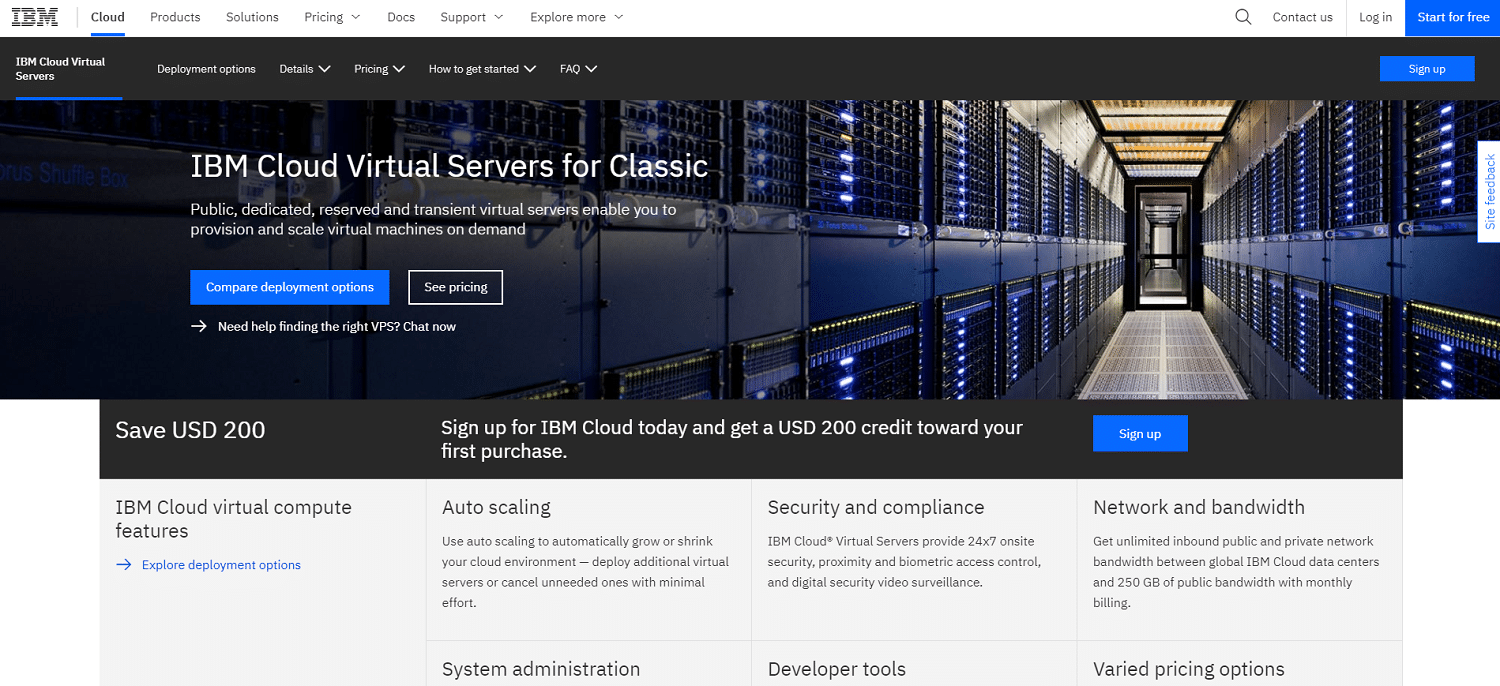
Task: Open the How to get started dropdown
Action: coord(482,68)
